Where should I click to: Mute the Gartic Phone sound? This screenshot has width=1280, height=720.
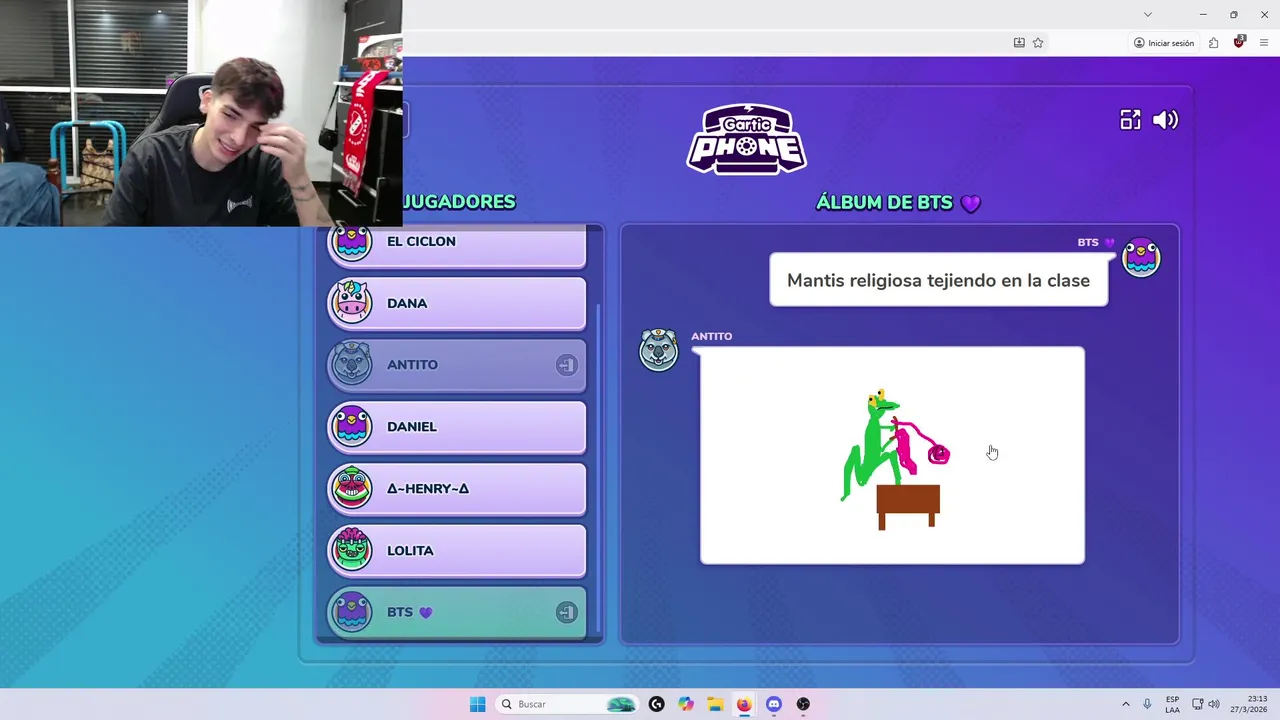[x=1165, y=120]
